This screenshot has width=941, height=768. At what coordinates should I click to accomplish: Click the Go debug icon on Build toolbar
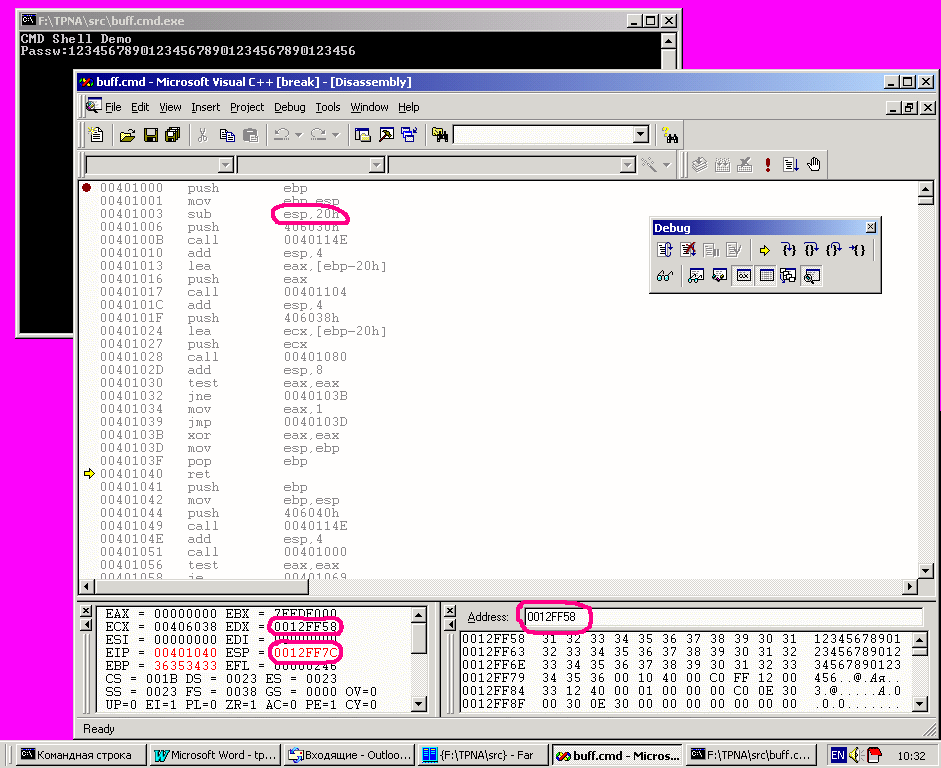click(x=791, y=164)
